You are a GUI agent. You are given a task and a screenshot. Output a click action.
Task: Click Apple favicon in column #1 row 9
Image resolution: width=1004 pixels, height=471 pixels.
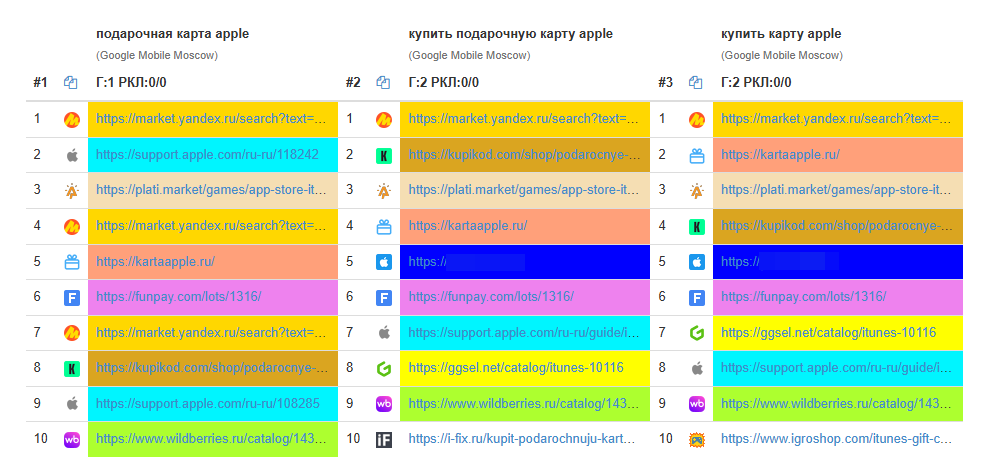[x=72, y=404]
